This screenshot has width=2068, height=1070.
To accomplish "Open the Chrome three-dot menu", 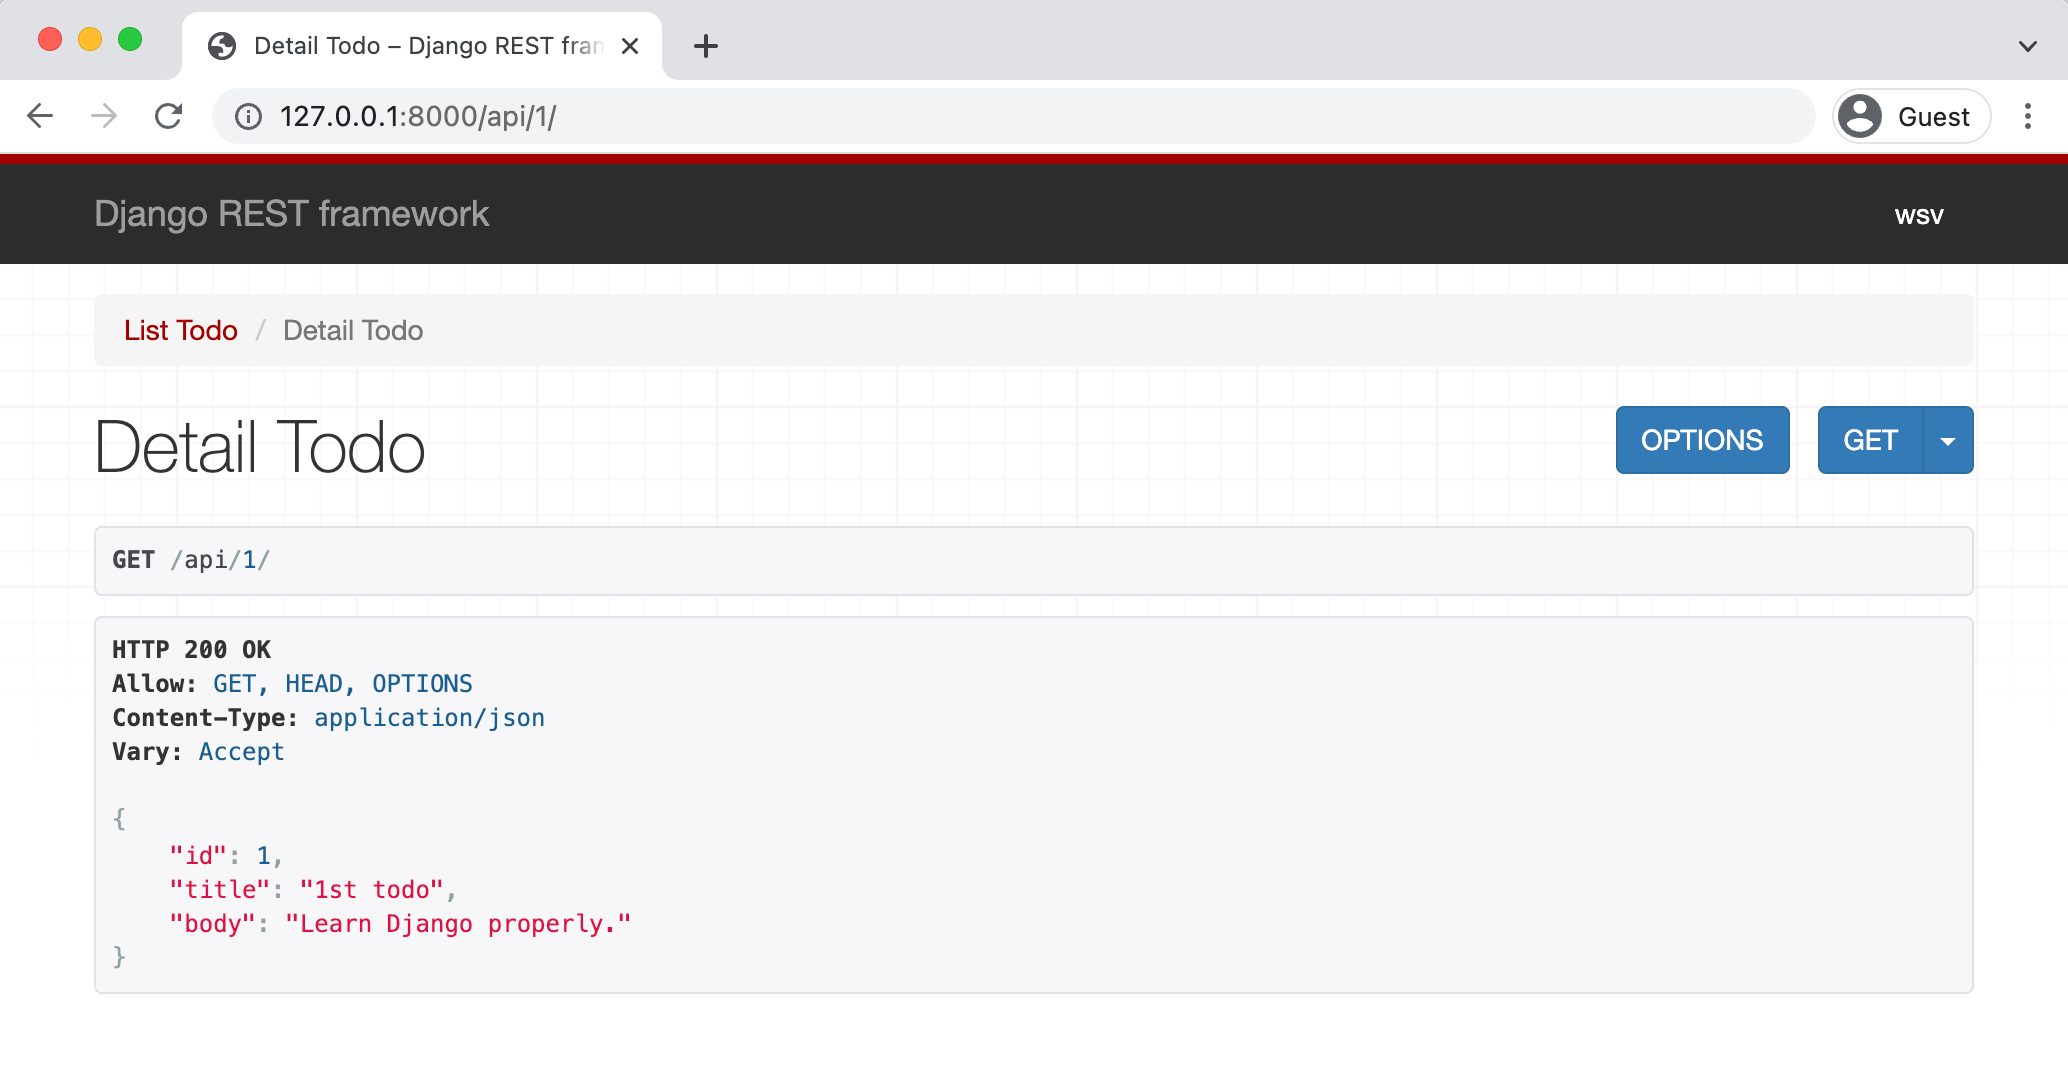I will (x=2028, y=116).
